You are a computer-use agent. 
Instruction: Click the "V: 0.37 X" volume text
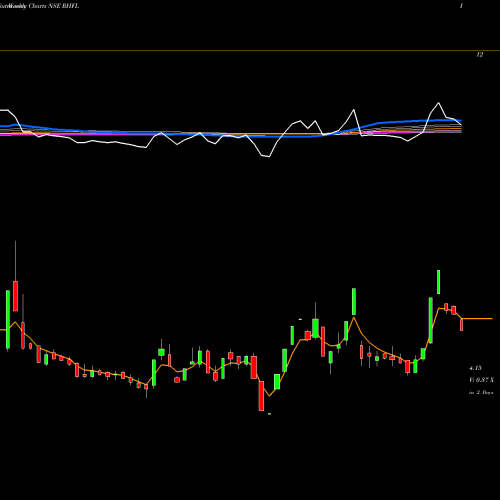tap(481, 380)
